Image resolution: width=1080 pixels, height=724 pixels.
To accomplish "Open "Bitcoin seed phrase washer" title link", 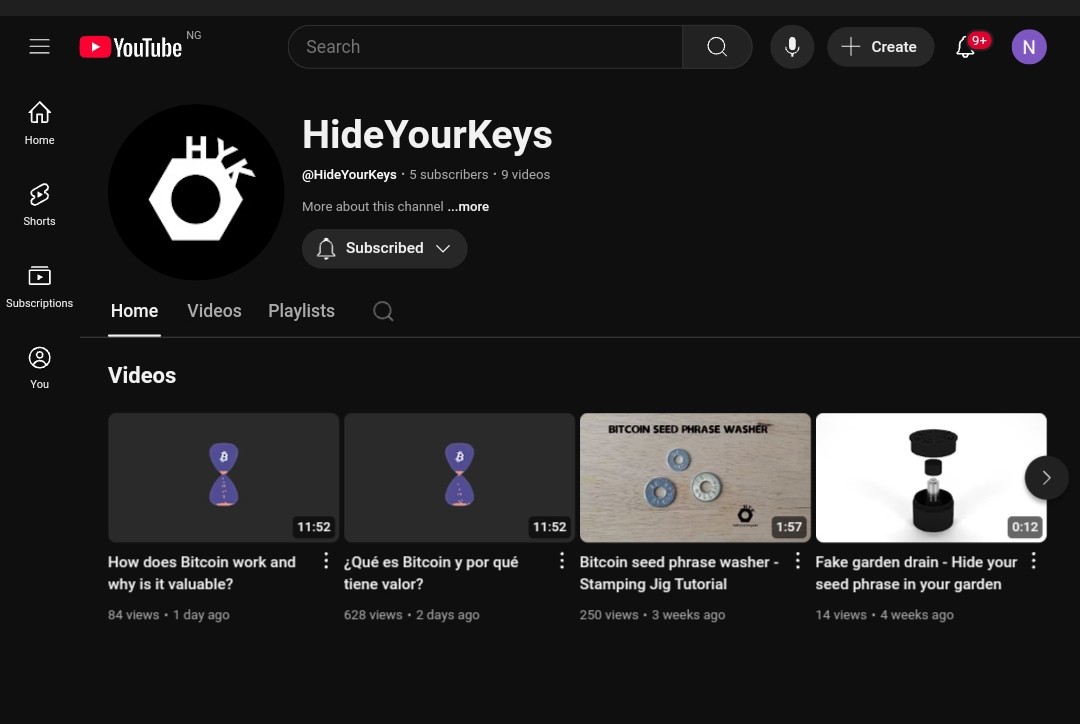I will point(679,572).
